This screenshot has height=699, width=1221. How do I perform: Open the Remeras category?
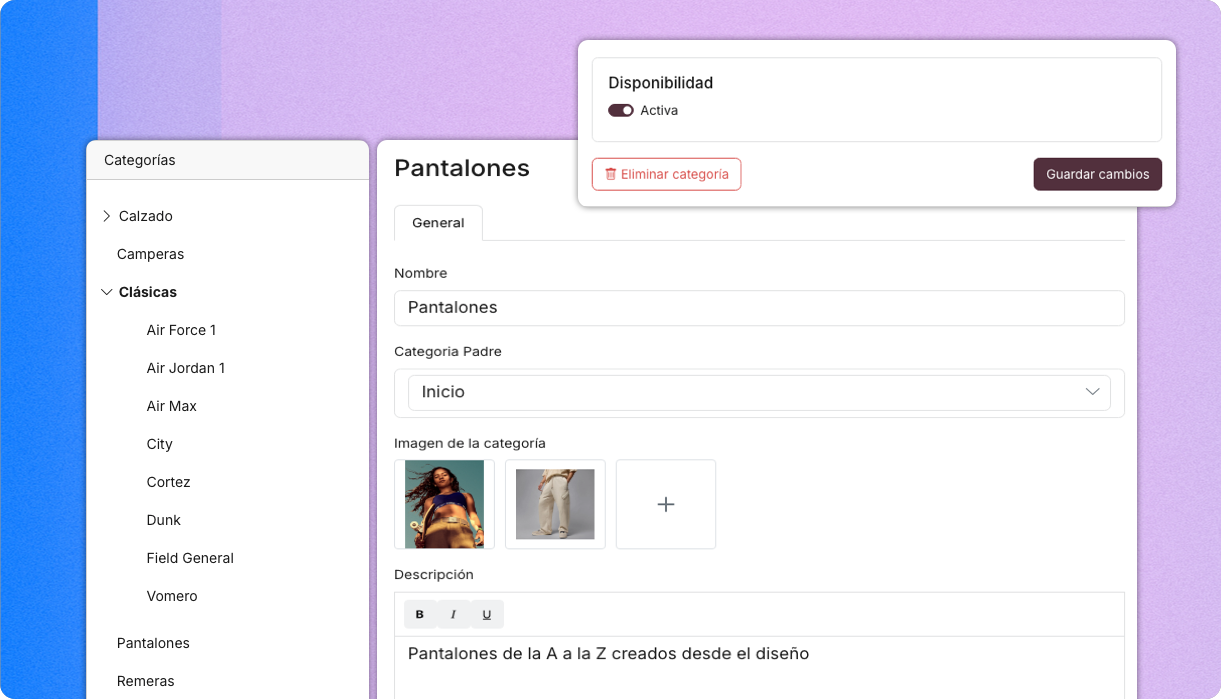(x=145, y=681)
